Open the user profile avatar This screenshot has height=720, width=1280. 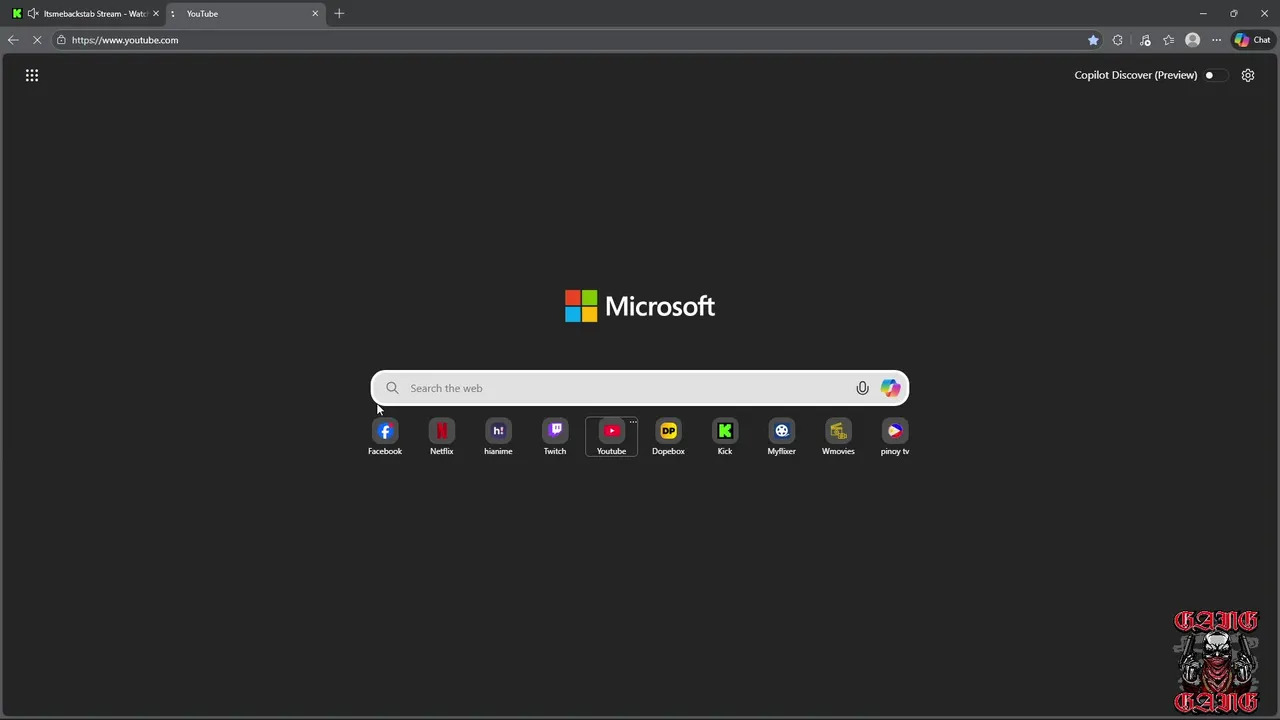coord(1192,40)
